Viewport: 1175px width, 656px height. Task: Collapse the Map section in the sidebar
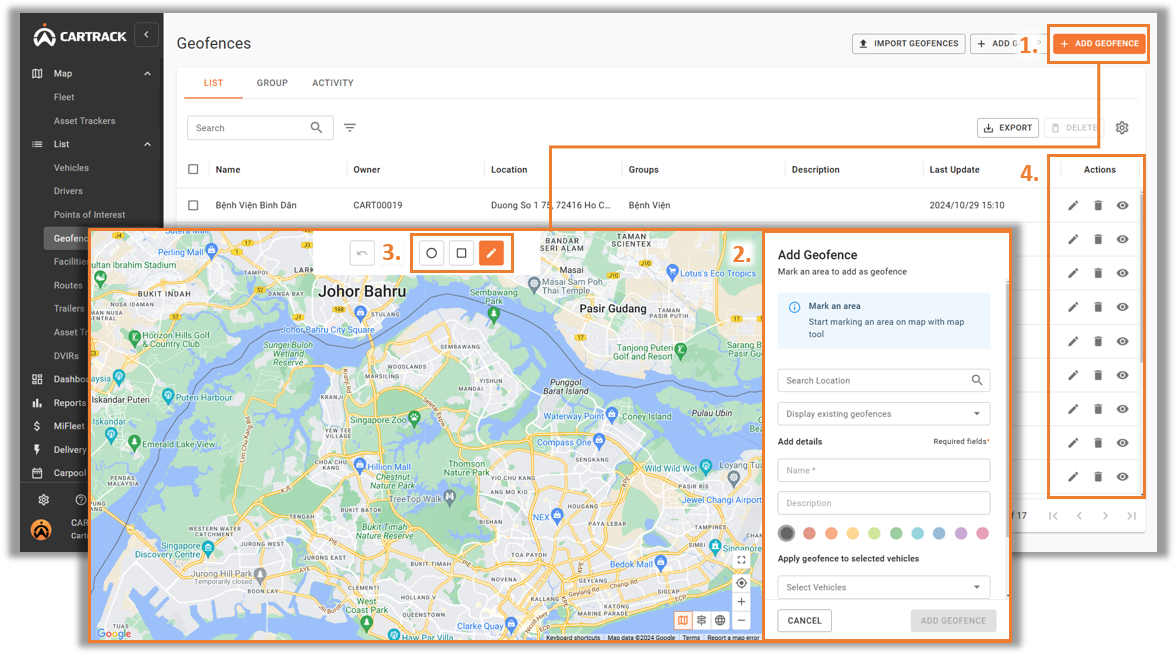(148, 73)
